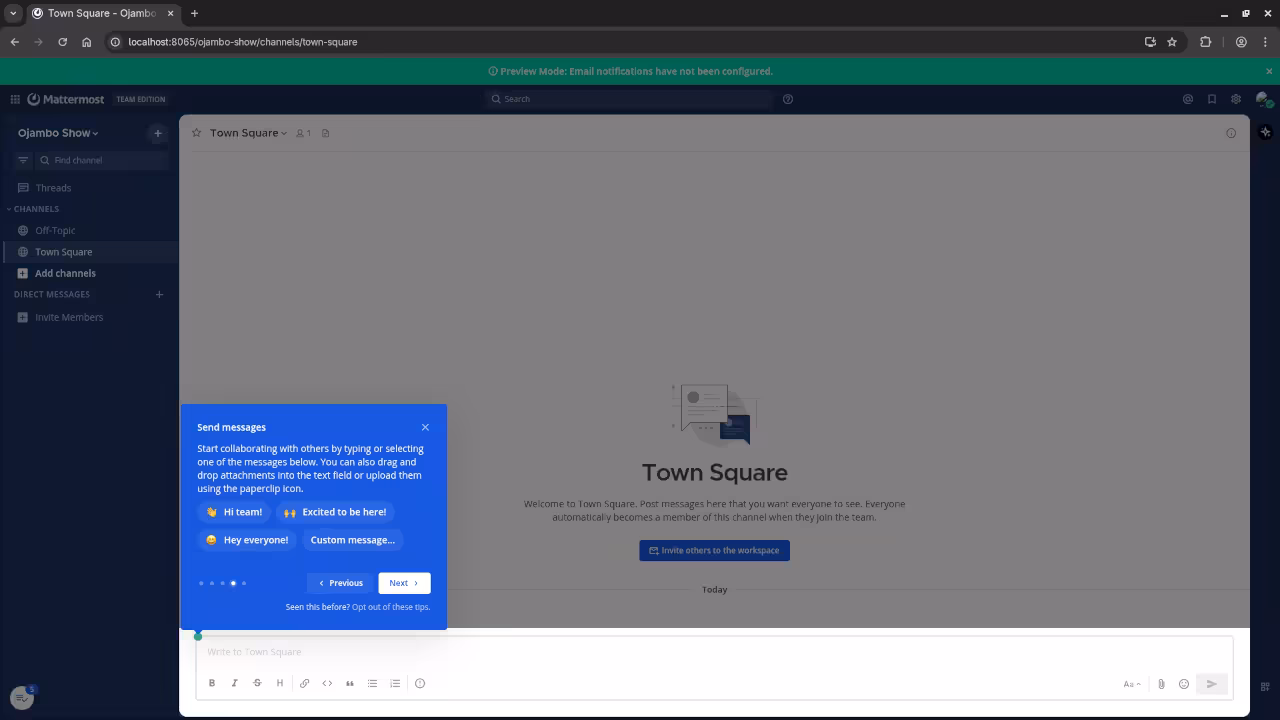The width and height of the screenshot is (1280, 720).
Task: Click the paperclip attachment icon
Action: [x=1161, y=684]
